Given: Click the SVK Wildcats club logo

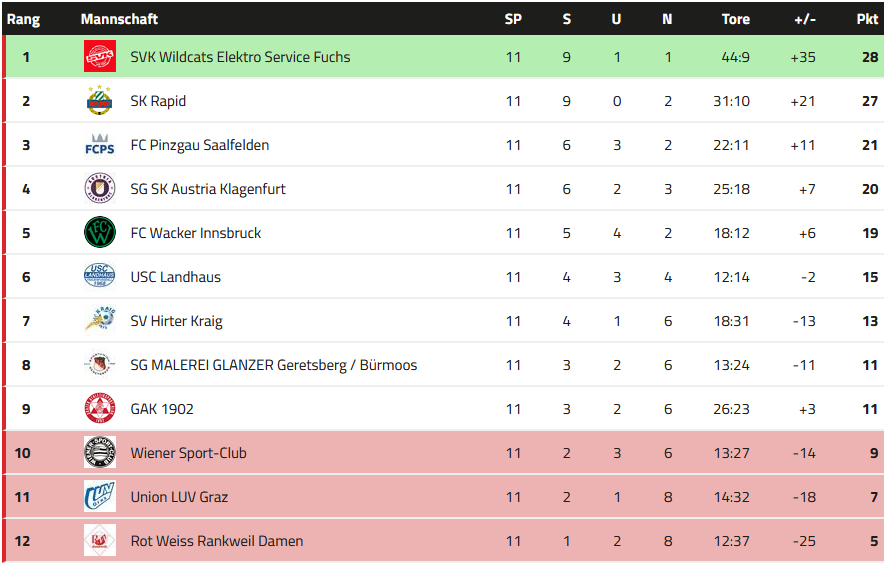Looking at the screenshot, I should click(x=100, y=57).
